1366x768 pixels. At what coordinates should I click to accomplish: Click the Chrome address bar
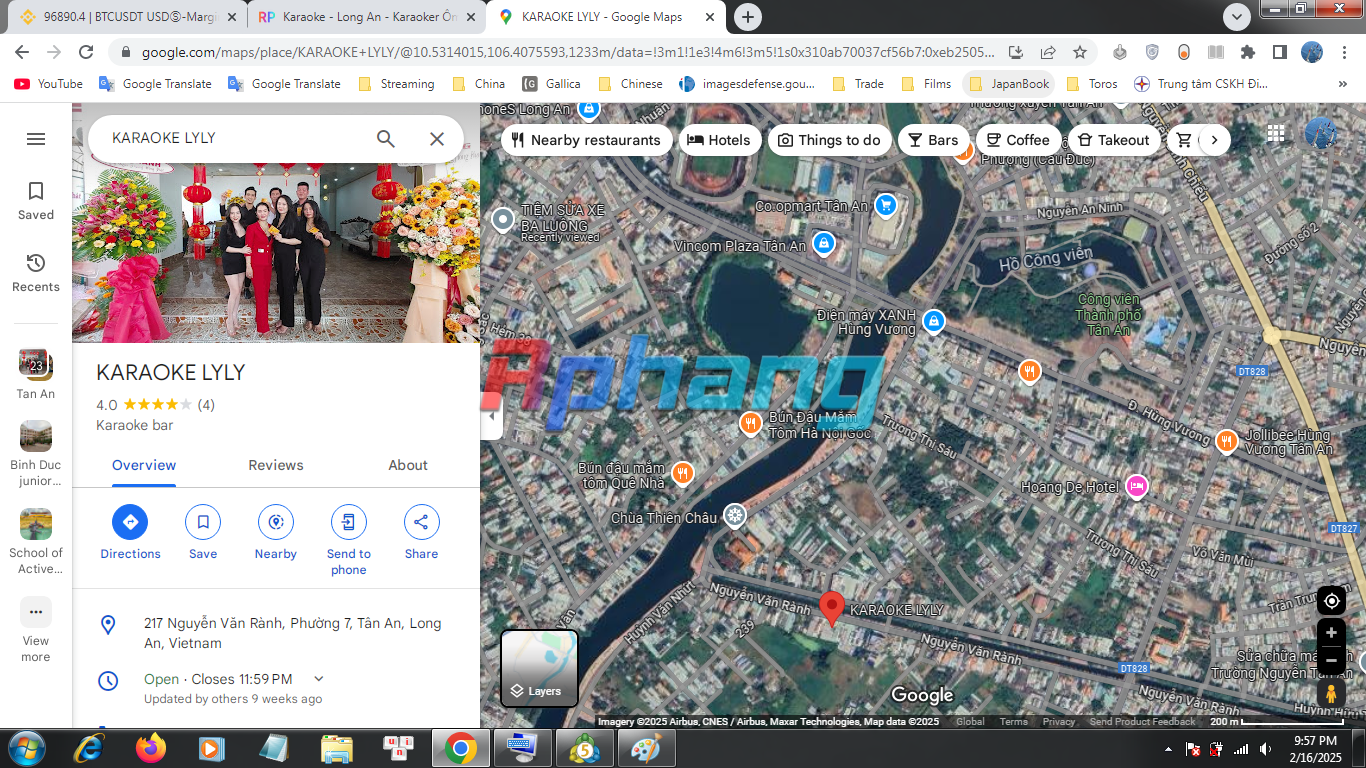click(x=568, y=52)
